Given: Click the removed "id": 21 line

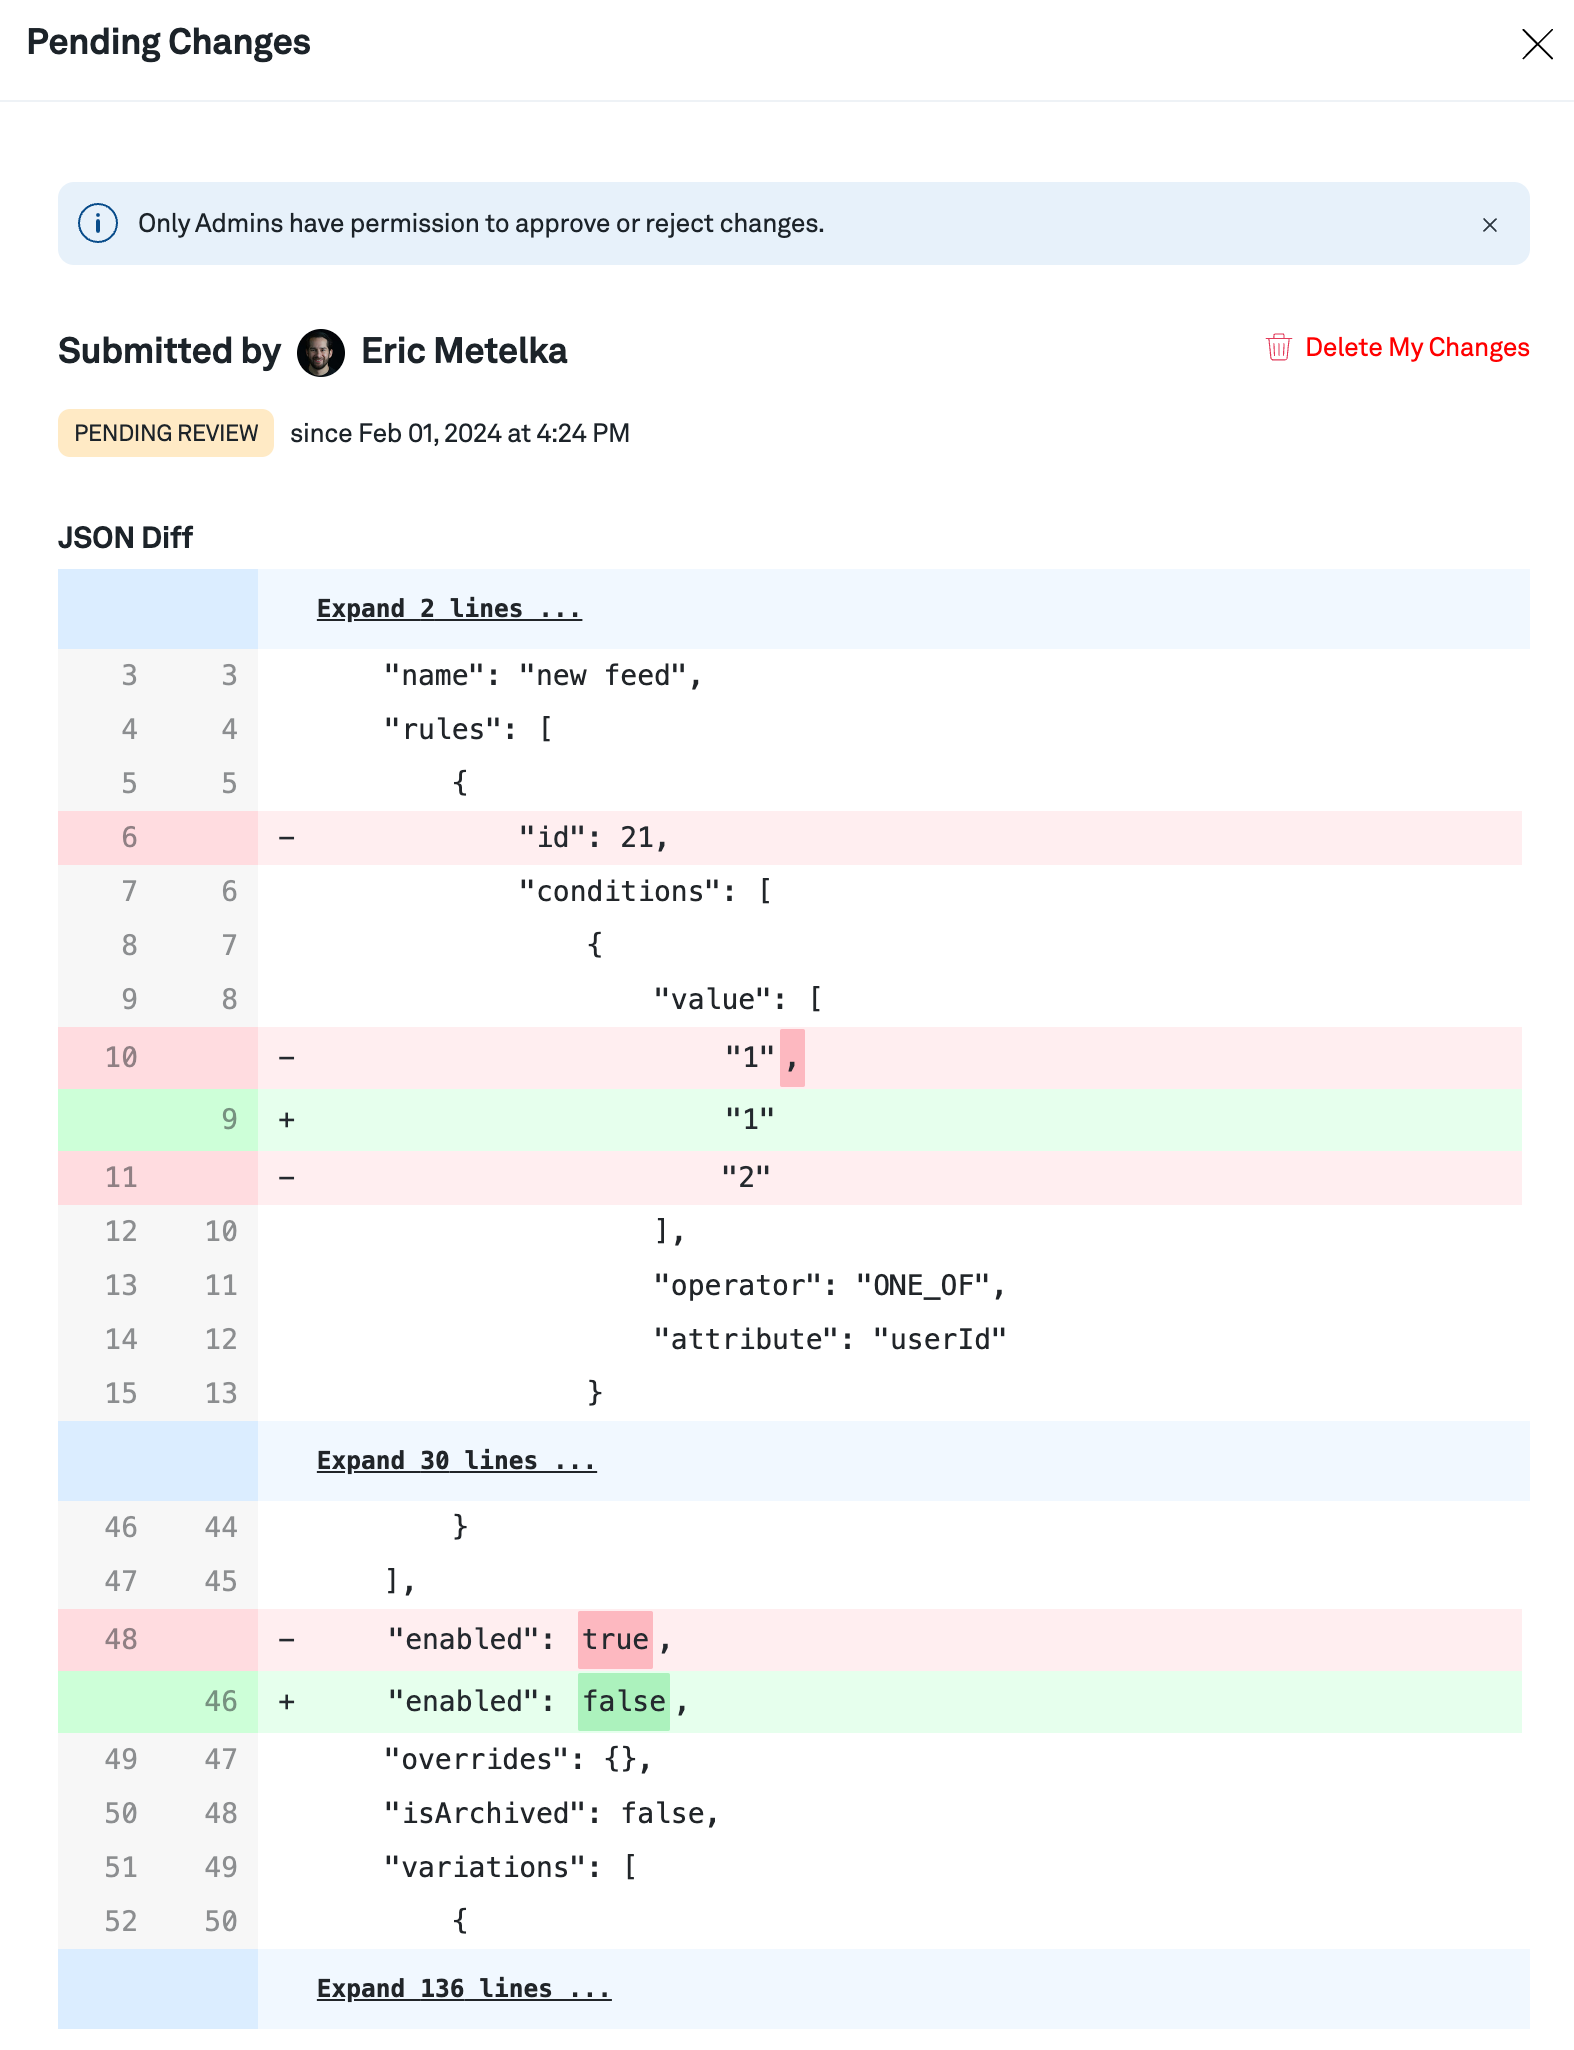Looking at the screenshot, I should 593,837.
